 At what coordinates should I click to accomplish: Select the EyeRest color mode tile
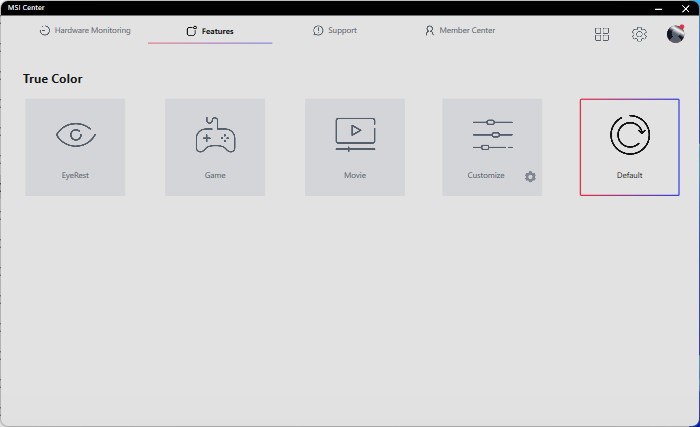(x=75, y=147)
